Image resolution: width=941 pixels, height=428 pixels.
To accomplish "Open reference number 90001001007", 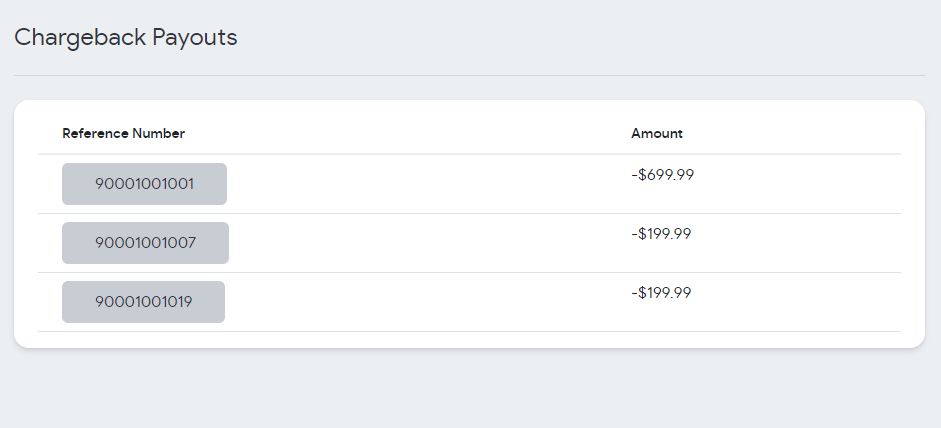I will (x=145, y=243).
